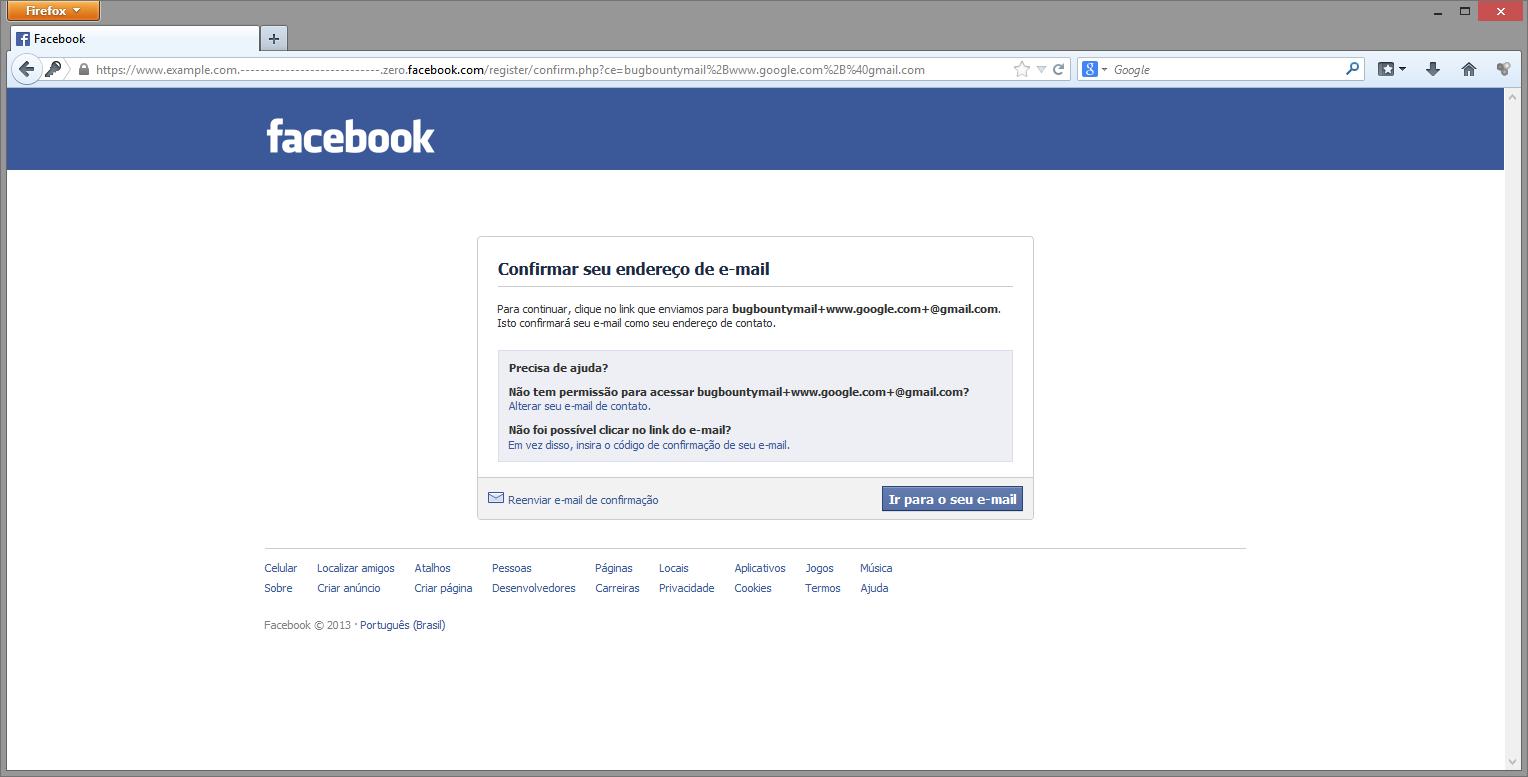Click the Facebook favicon on the tab

pos(23,39)
